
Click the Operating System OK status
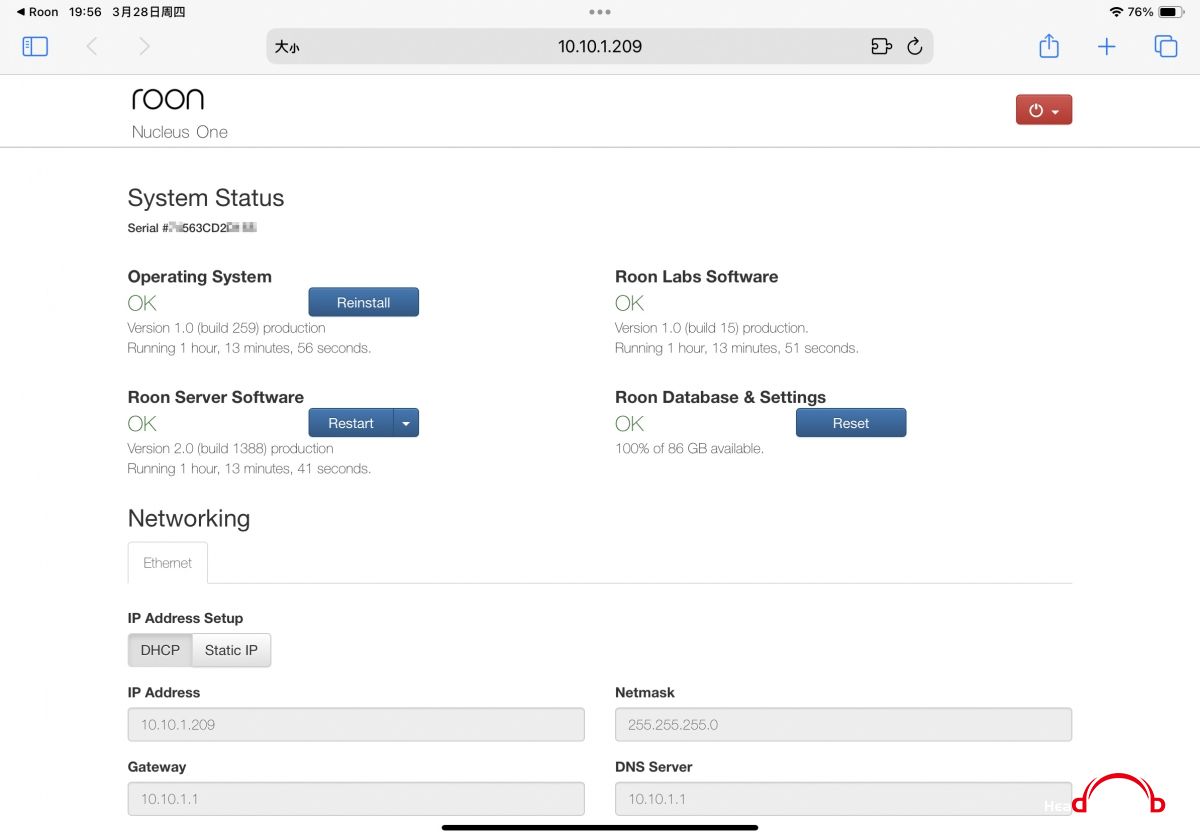[142, 303]
